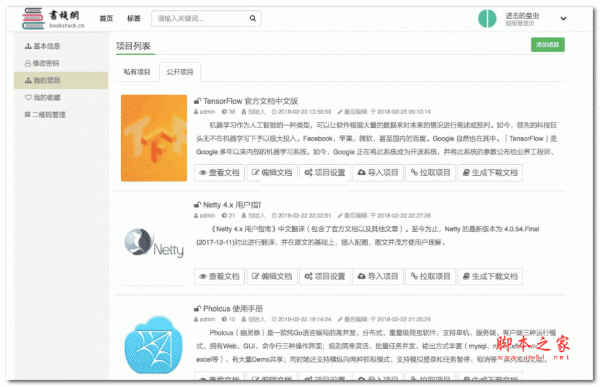600x387 pixels.
Task: Click 编辑文档 for TensorFlow project
Action: point(272,173)
